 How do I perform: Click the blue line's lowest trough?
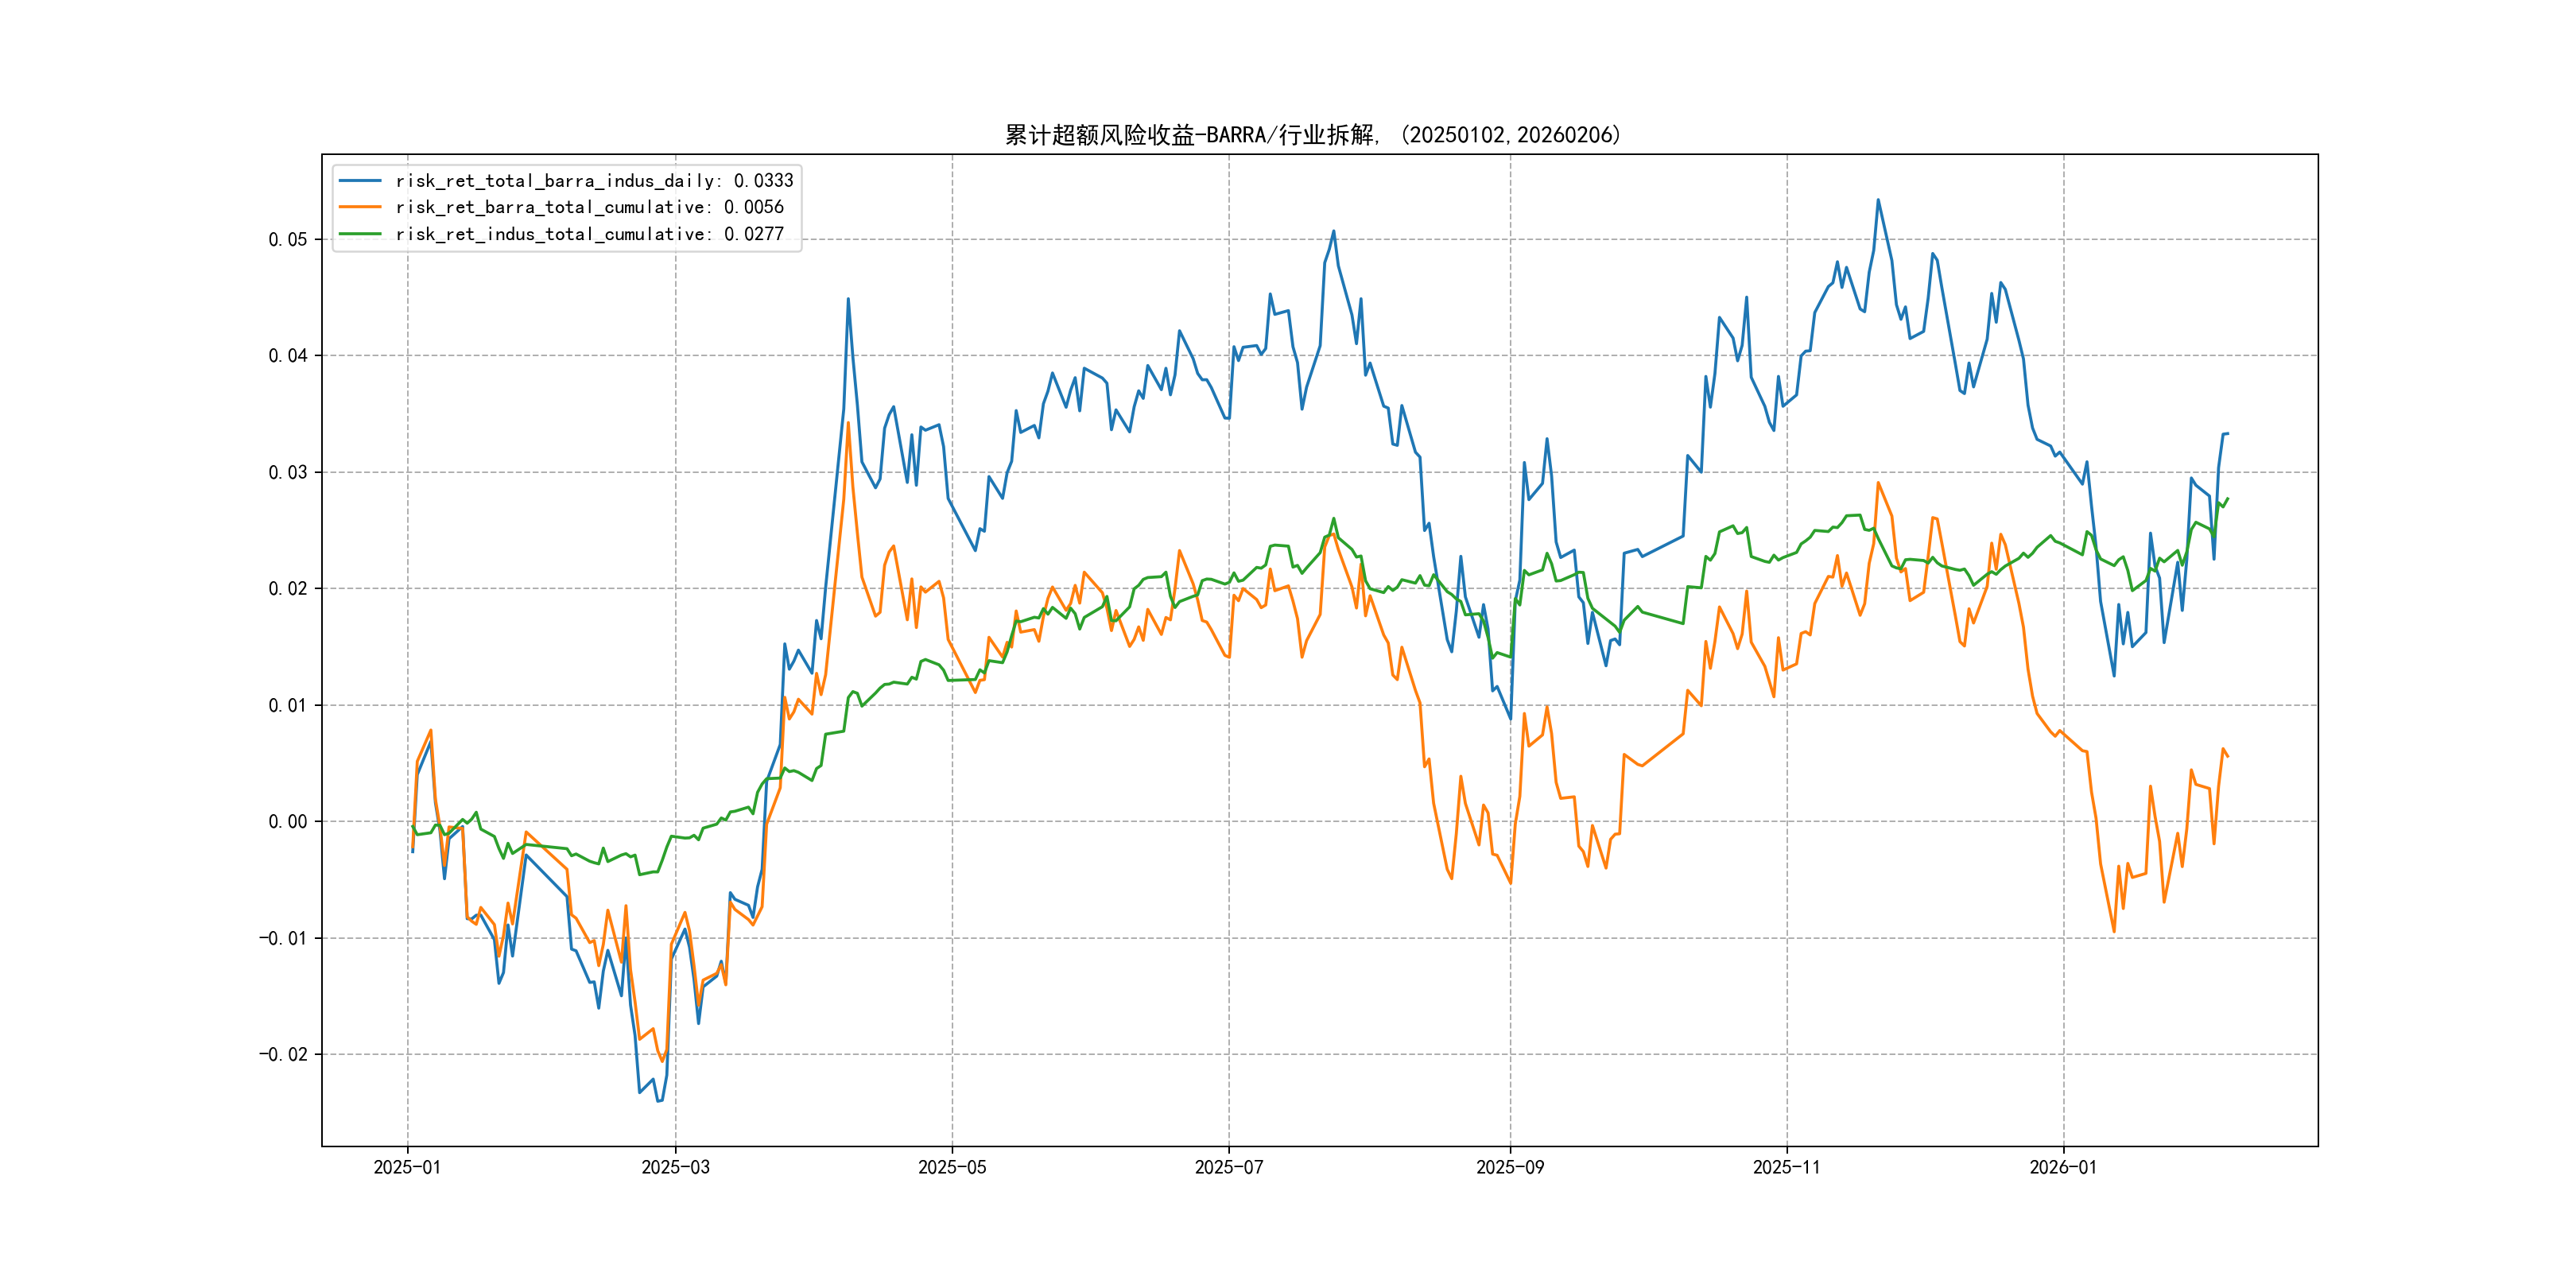[659, 1101]
